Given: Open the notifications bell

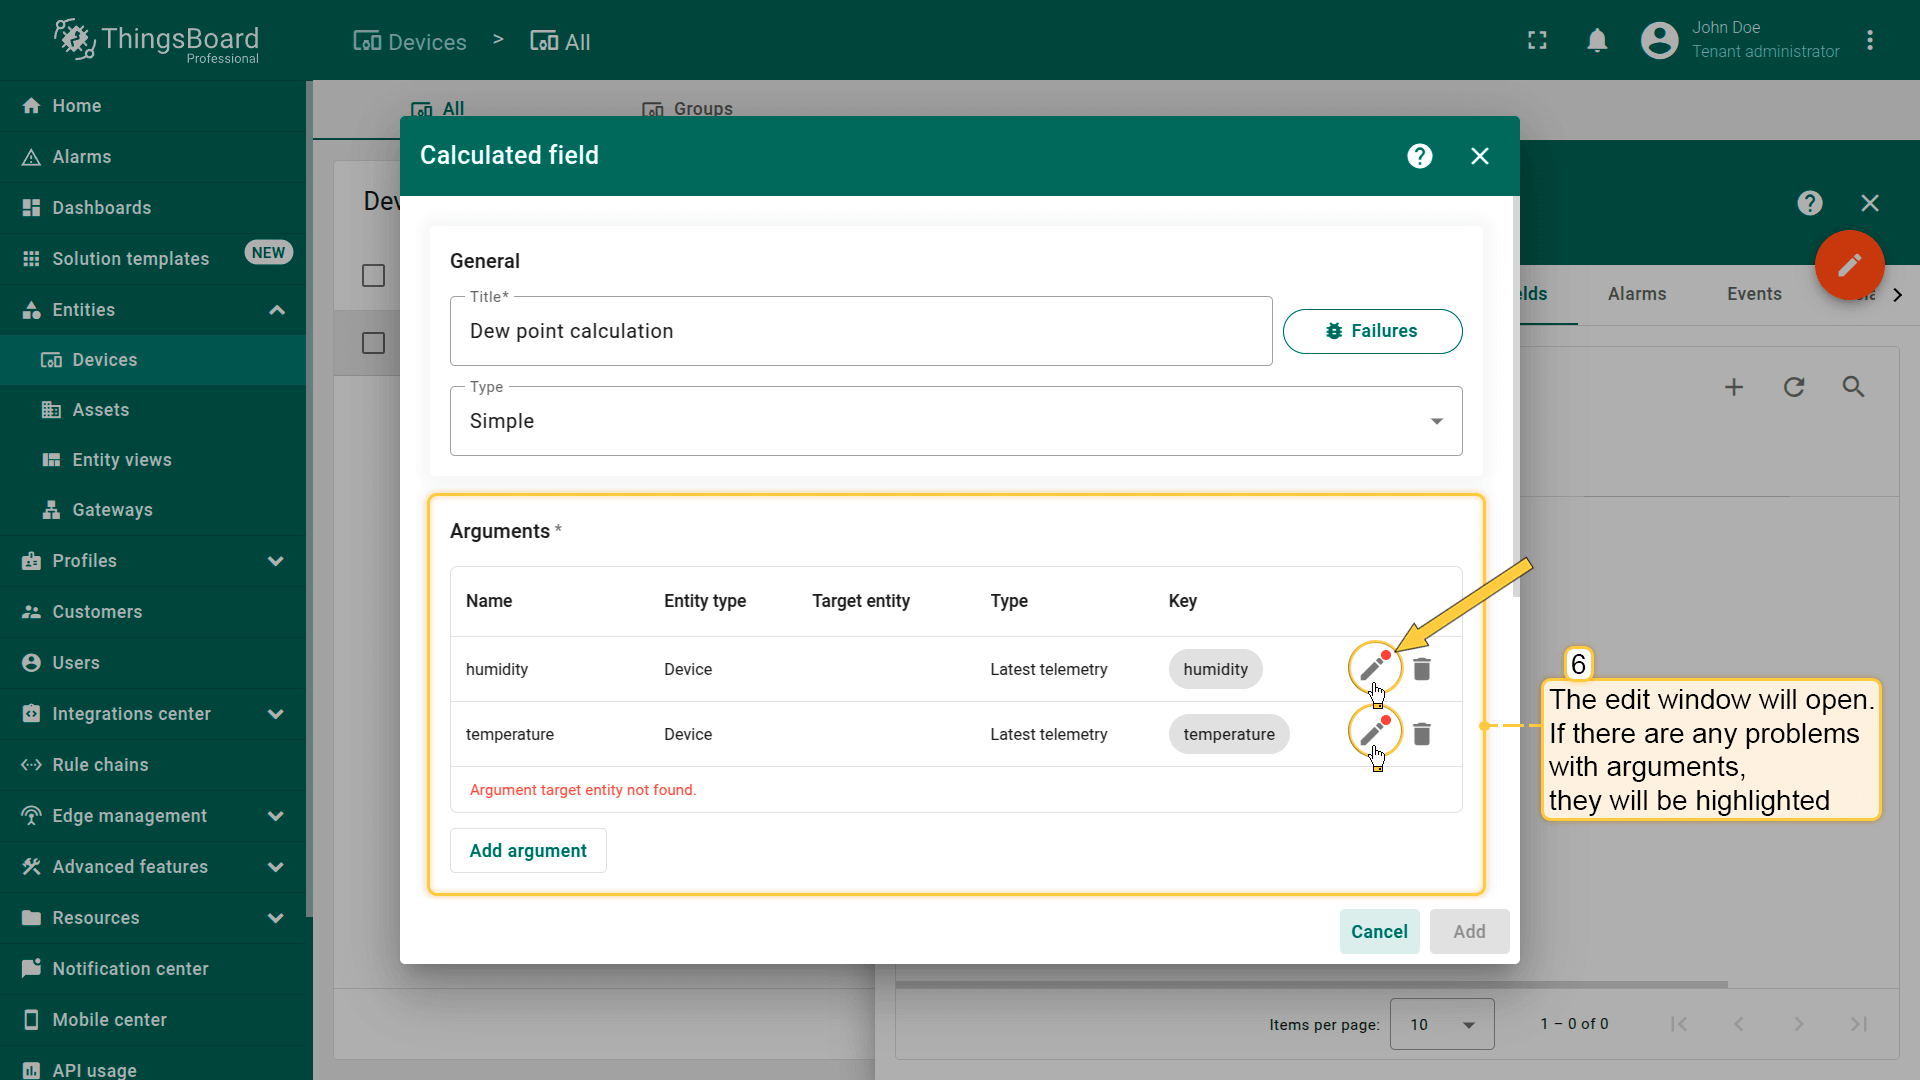Looking at the screenshot, I should [1597, 41].
